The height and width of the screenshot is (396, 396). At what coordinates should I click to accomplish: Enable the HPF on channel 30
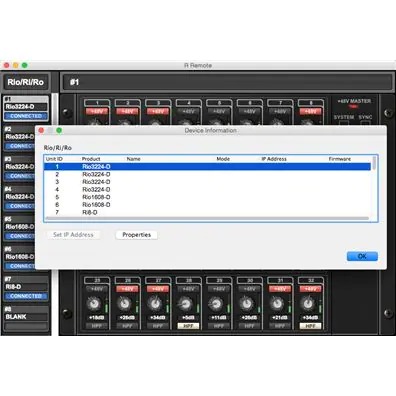(x=249, y=326)
